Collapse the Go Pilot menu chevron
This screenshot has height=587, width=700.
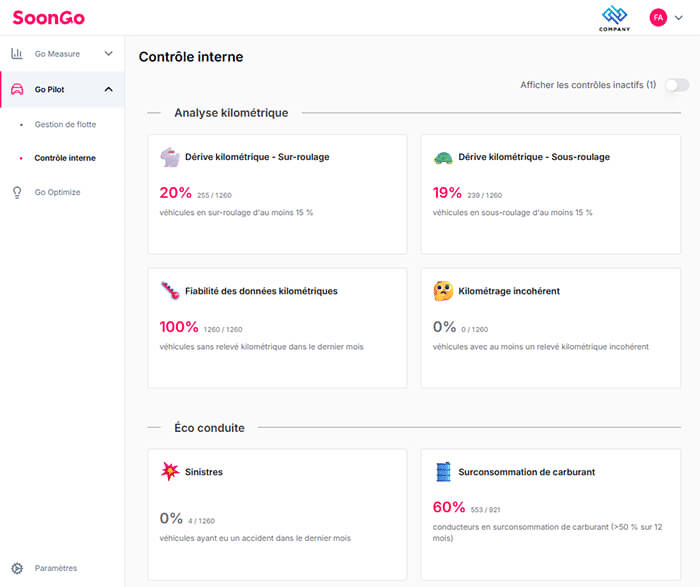coord(109,89)
